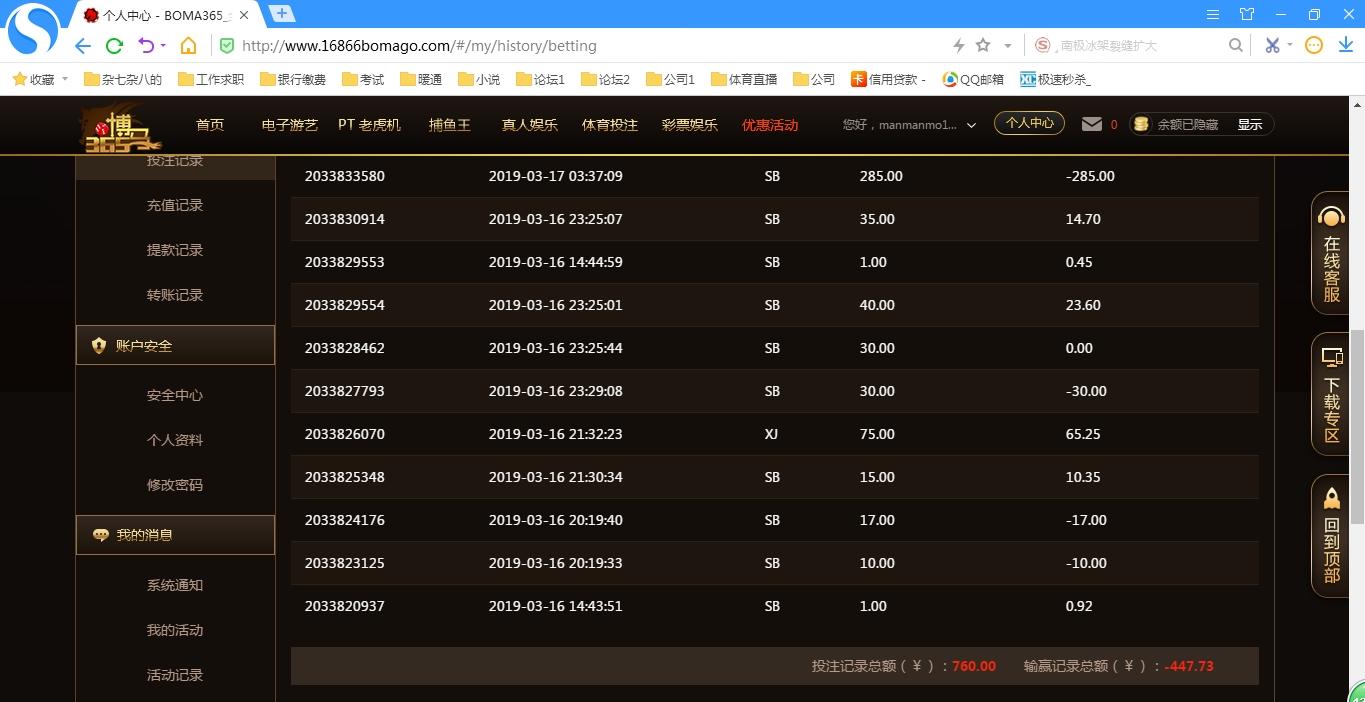Open 提款记录 in the sidebar
Image resolution: width=1365 pixels, height=702 pixels.
click(175, 250)
